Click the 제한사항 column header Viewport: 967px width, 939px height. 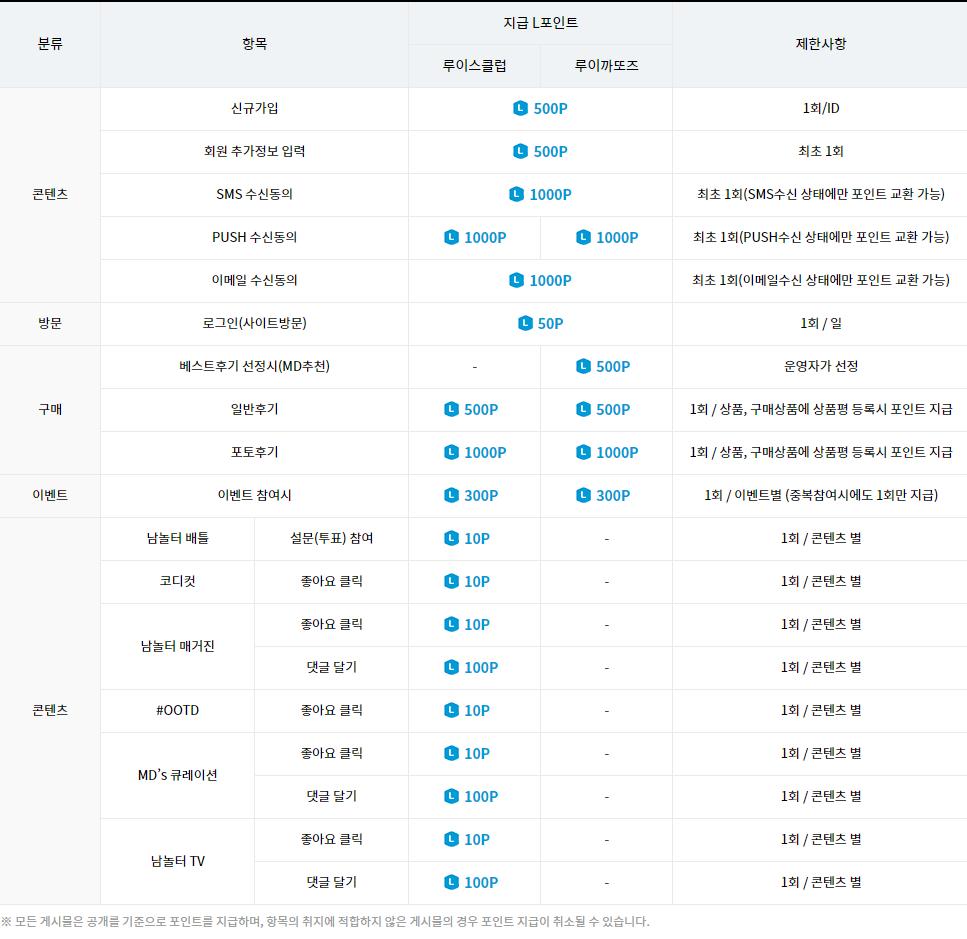pos(820,44)
